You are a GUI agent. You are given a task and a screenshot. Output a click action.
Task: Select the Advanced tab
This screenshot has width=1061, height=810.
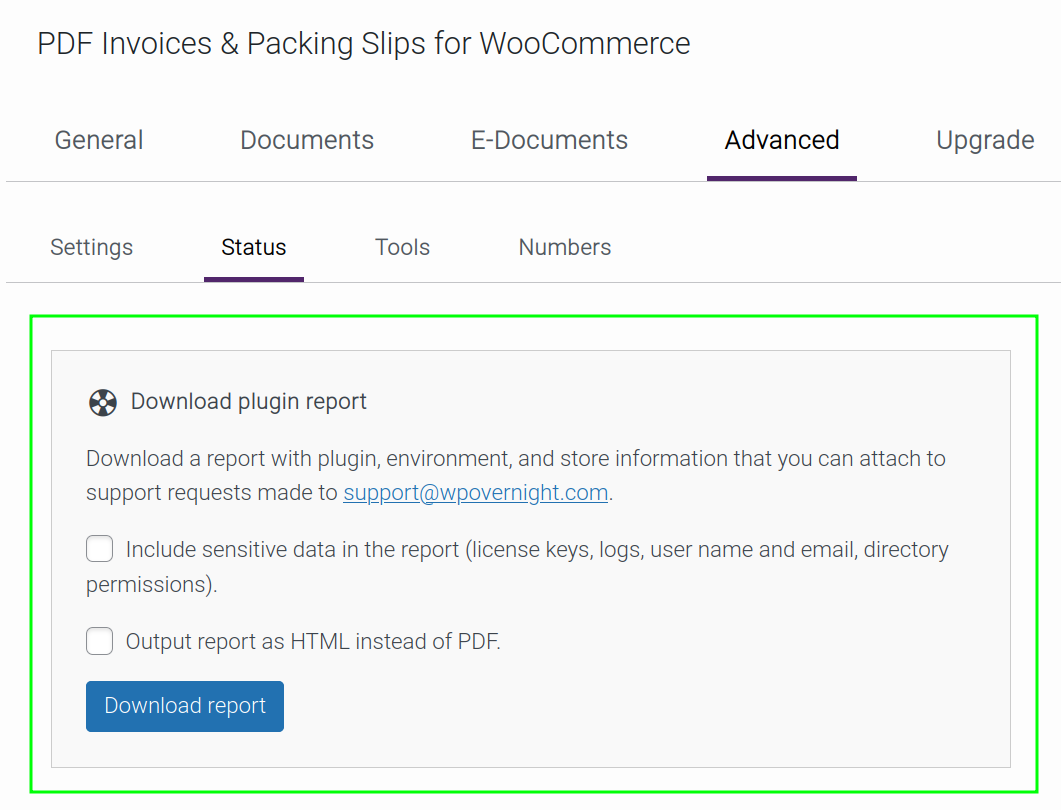pyautogui.click(x=781, y=140)
